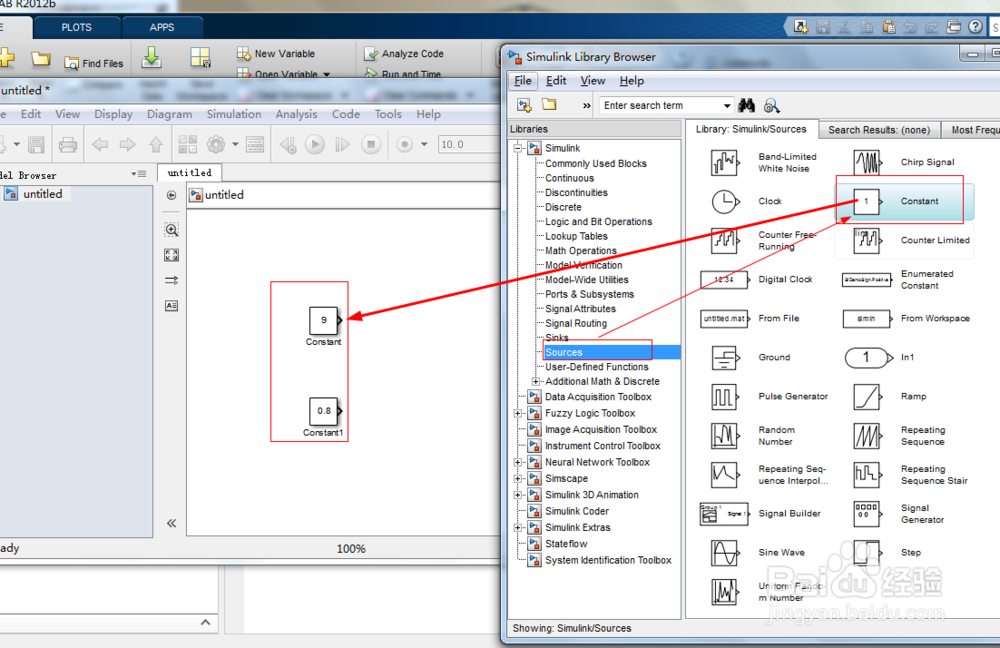Choose the Counter Free-Running block
This screenshot has height=648, width=1000.
725,240
